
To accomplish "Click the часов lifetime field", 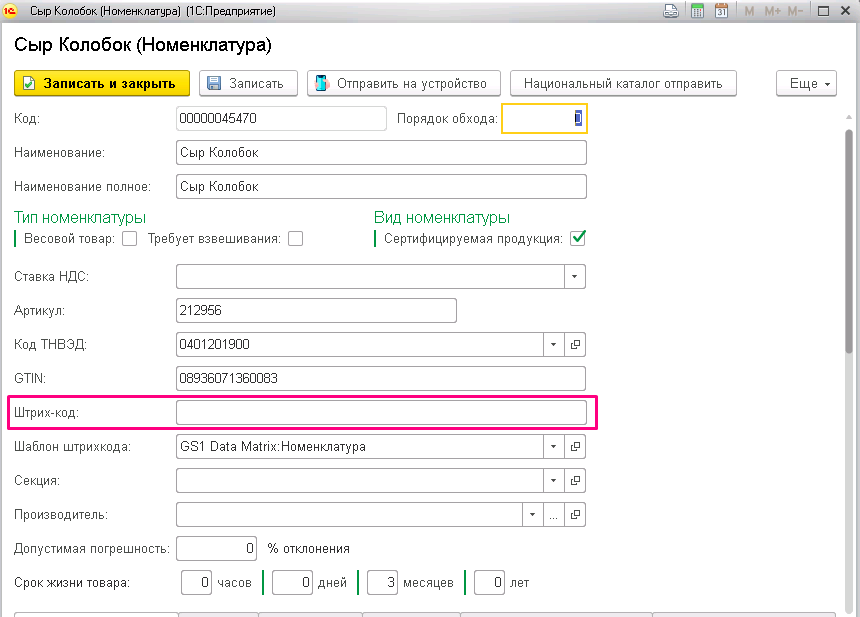I will click(x=196, y=582).
